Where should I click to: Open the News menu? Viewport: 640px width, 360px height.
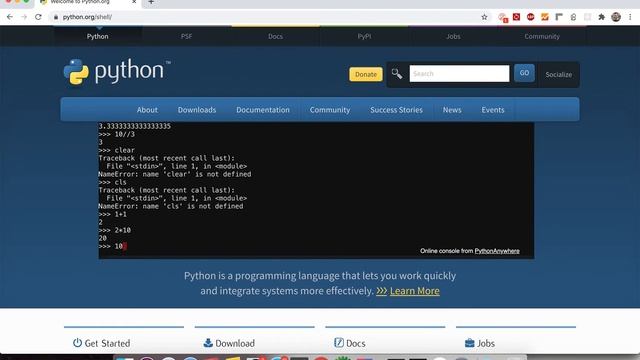(x=452, y=110)
